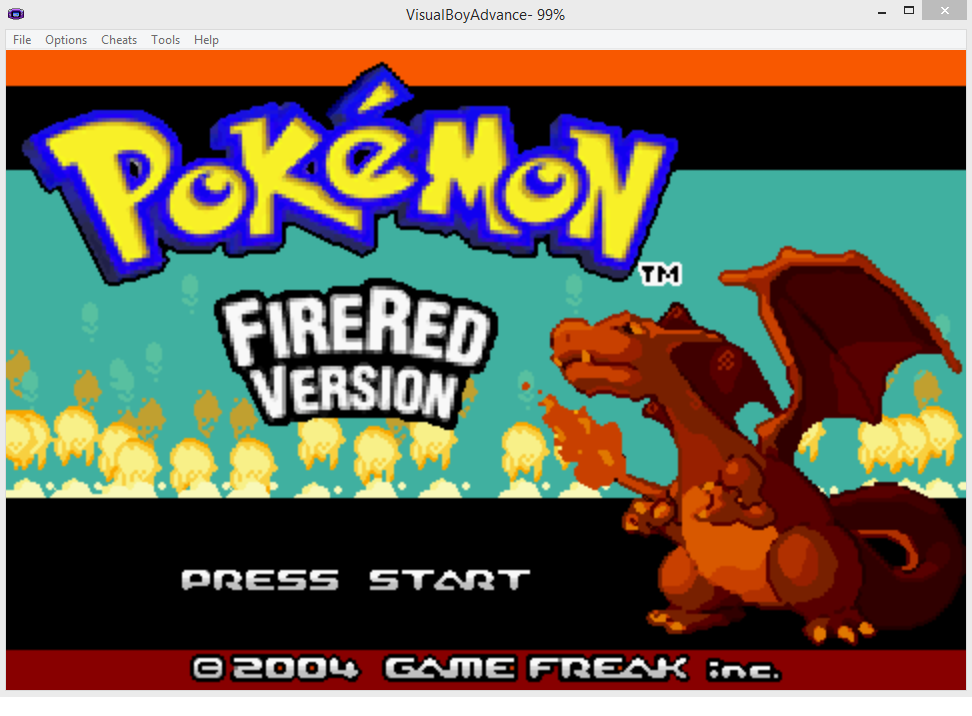Open the Options menu
The height and width of the screenshot is (716, 972).
click(66, 40)
